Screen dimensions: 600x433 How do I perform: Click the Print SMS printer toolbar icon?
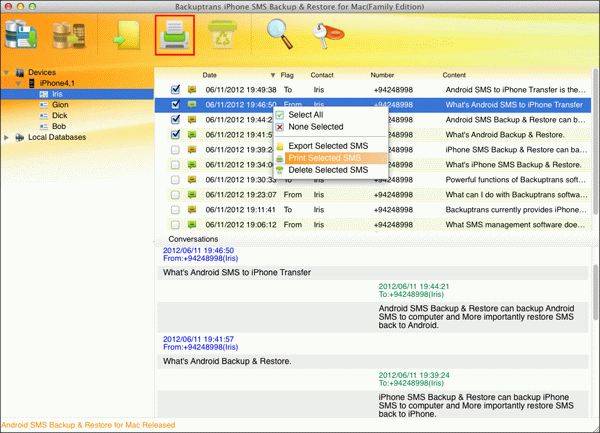(x=175, y=35)
